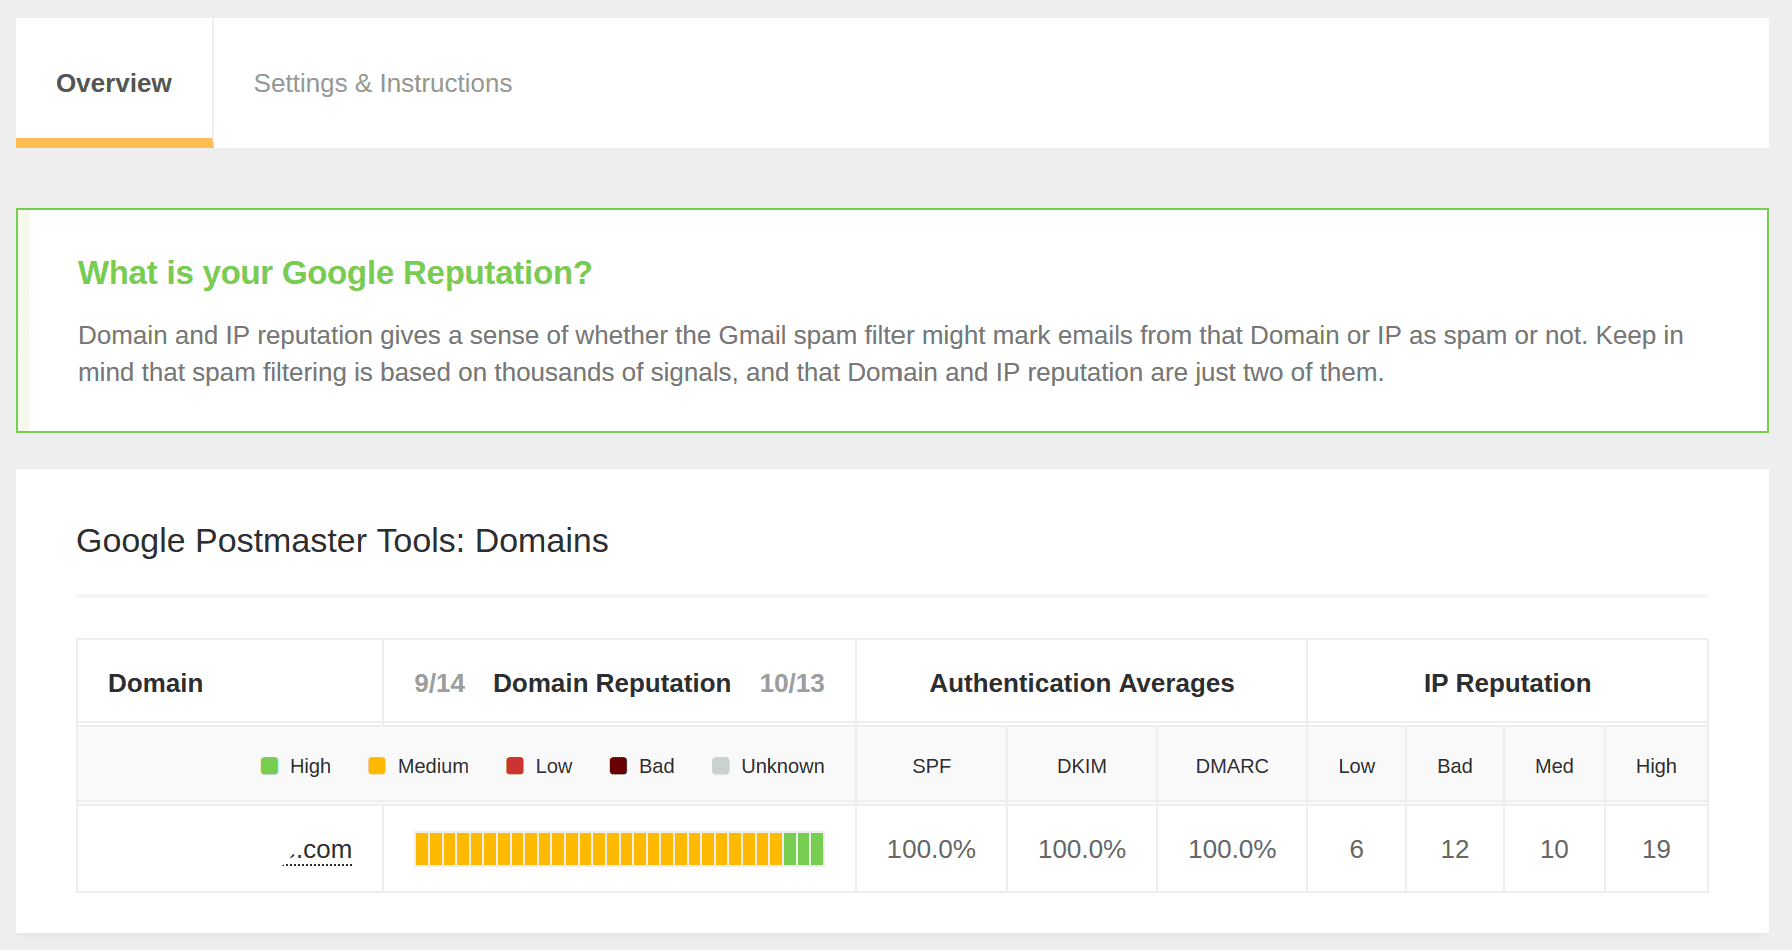1792x950 pixels.
Task: Click the domain reputation bar chart
Action: pyautogui.click(x=619, y=848)
